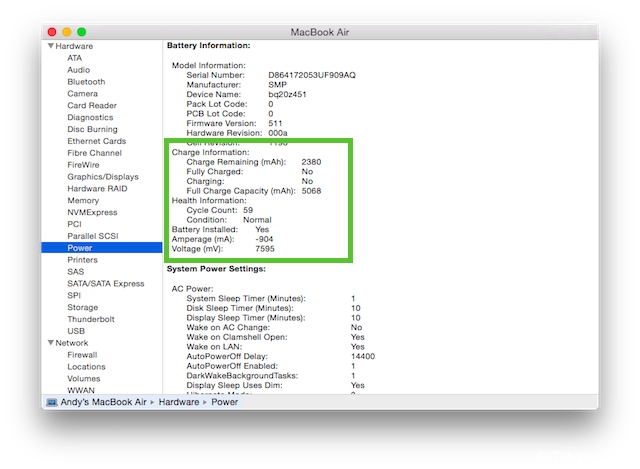Image resolution: width=640 pixels, height=469 pixels.
Task: Collapse the Hardware disclosure triangle
Action: [x=51, y=46]
